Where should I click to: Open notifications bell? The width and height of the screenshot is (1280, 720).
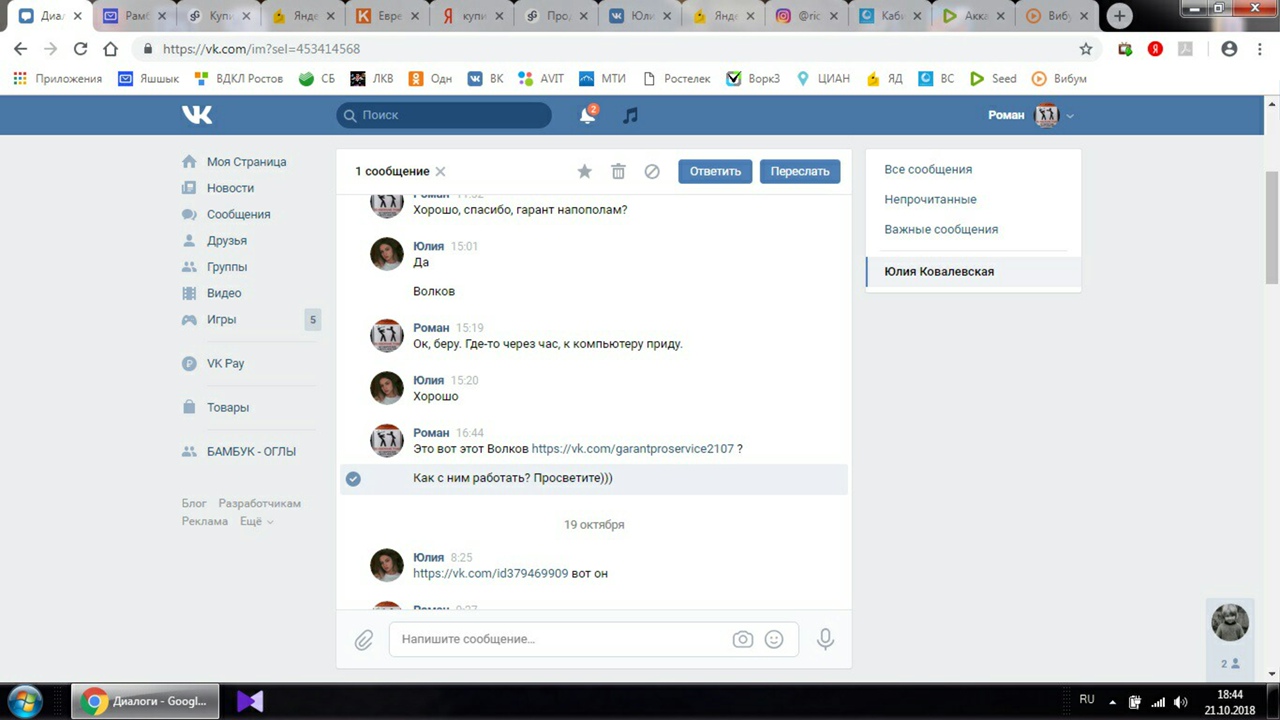click(x=588, y=115)
